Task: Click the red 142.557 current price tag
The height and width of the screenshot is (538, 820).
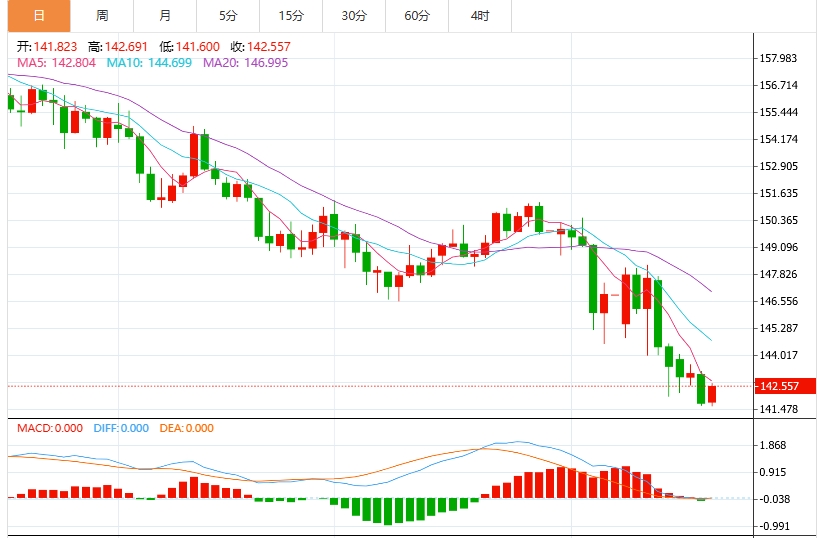Action: tap(785, 386)
